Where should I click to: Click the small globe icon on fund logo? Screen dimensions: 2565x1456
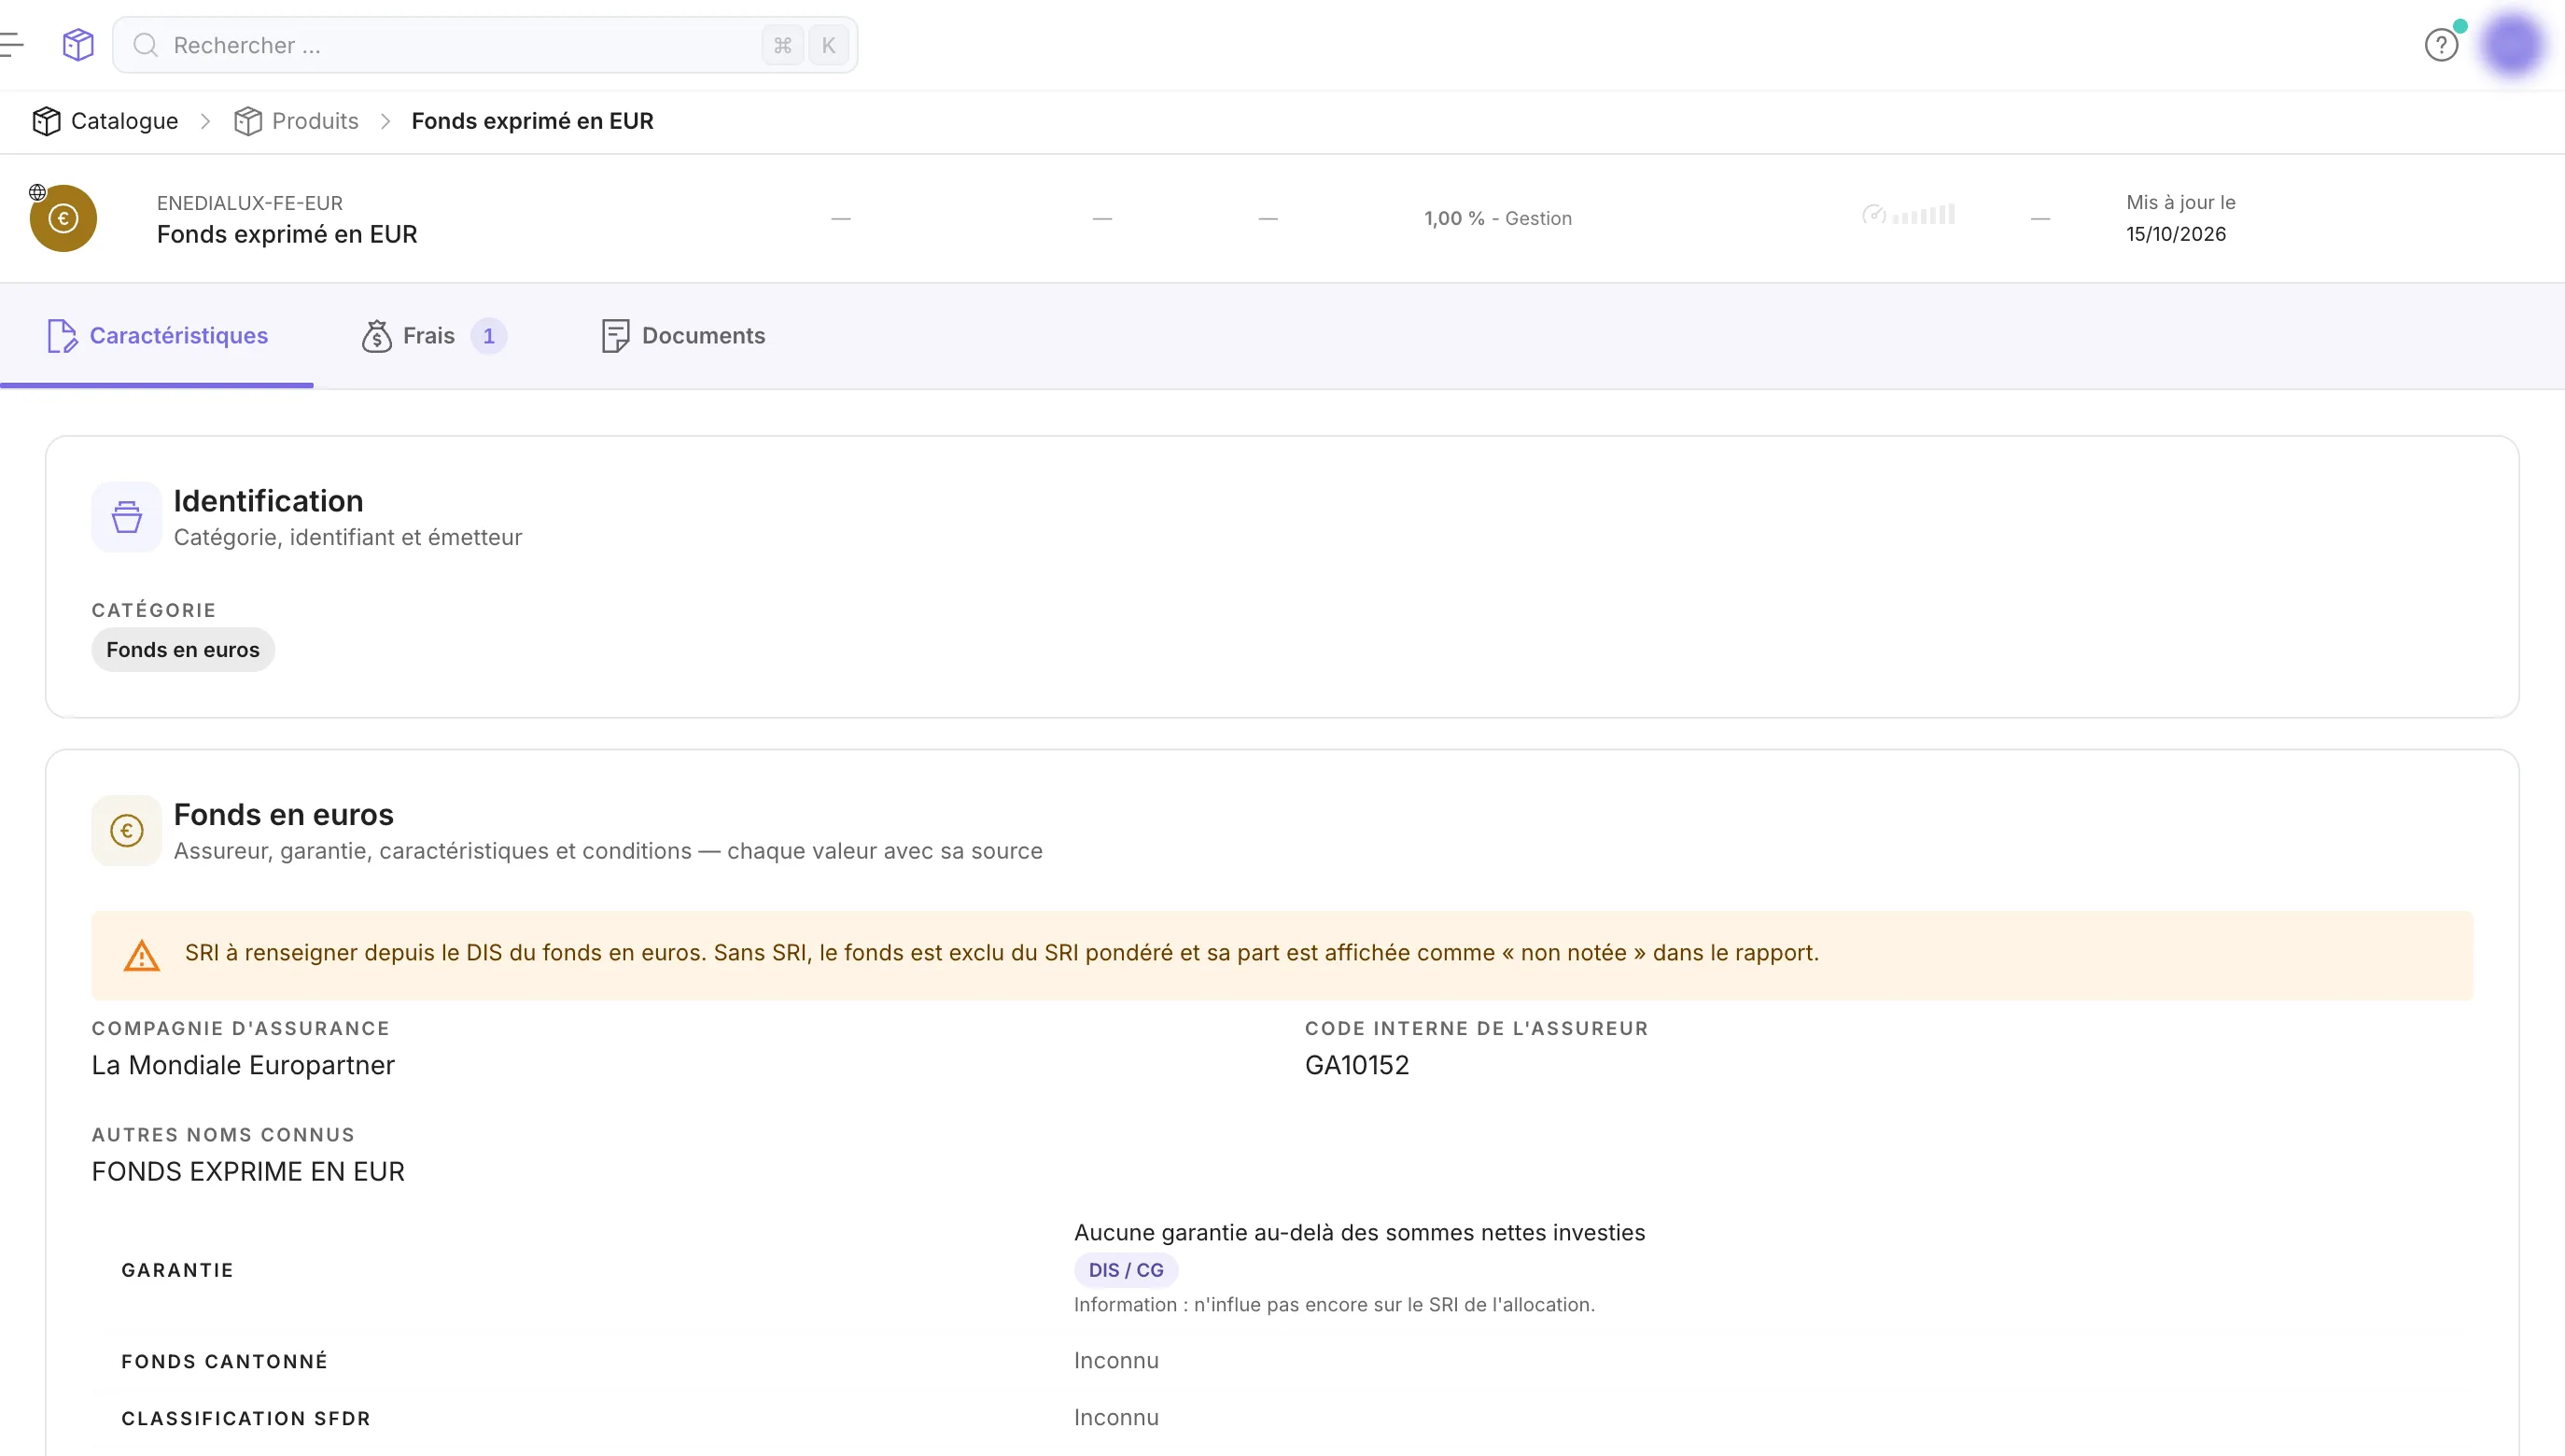pos(37,192)
